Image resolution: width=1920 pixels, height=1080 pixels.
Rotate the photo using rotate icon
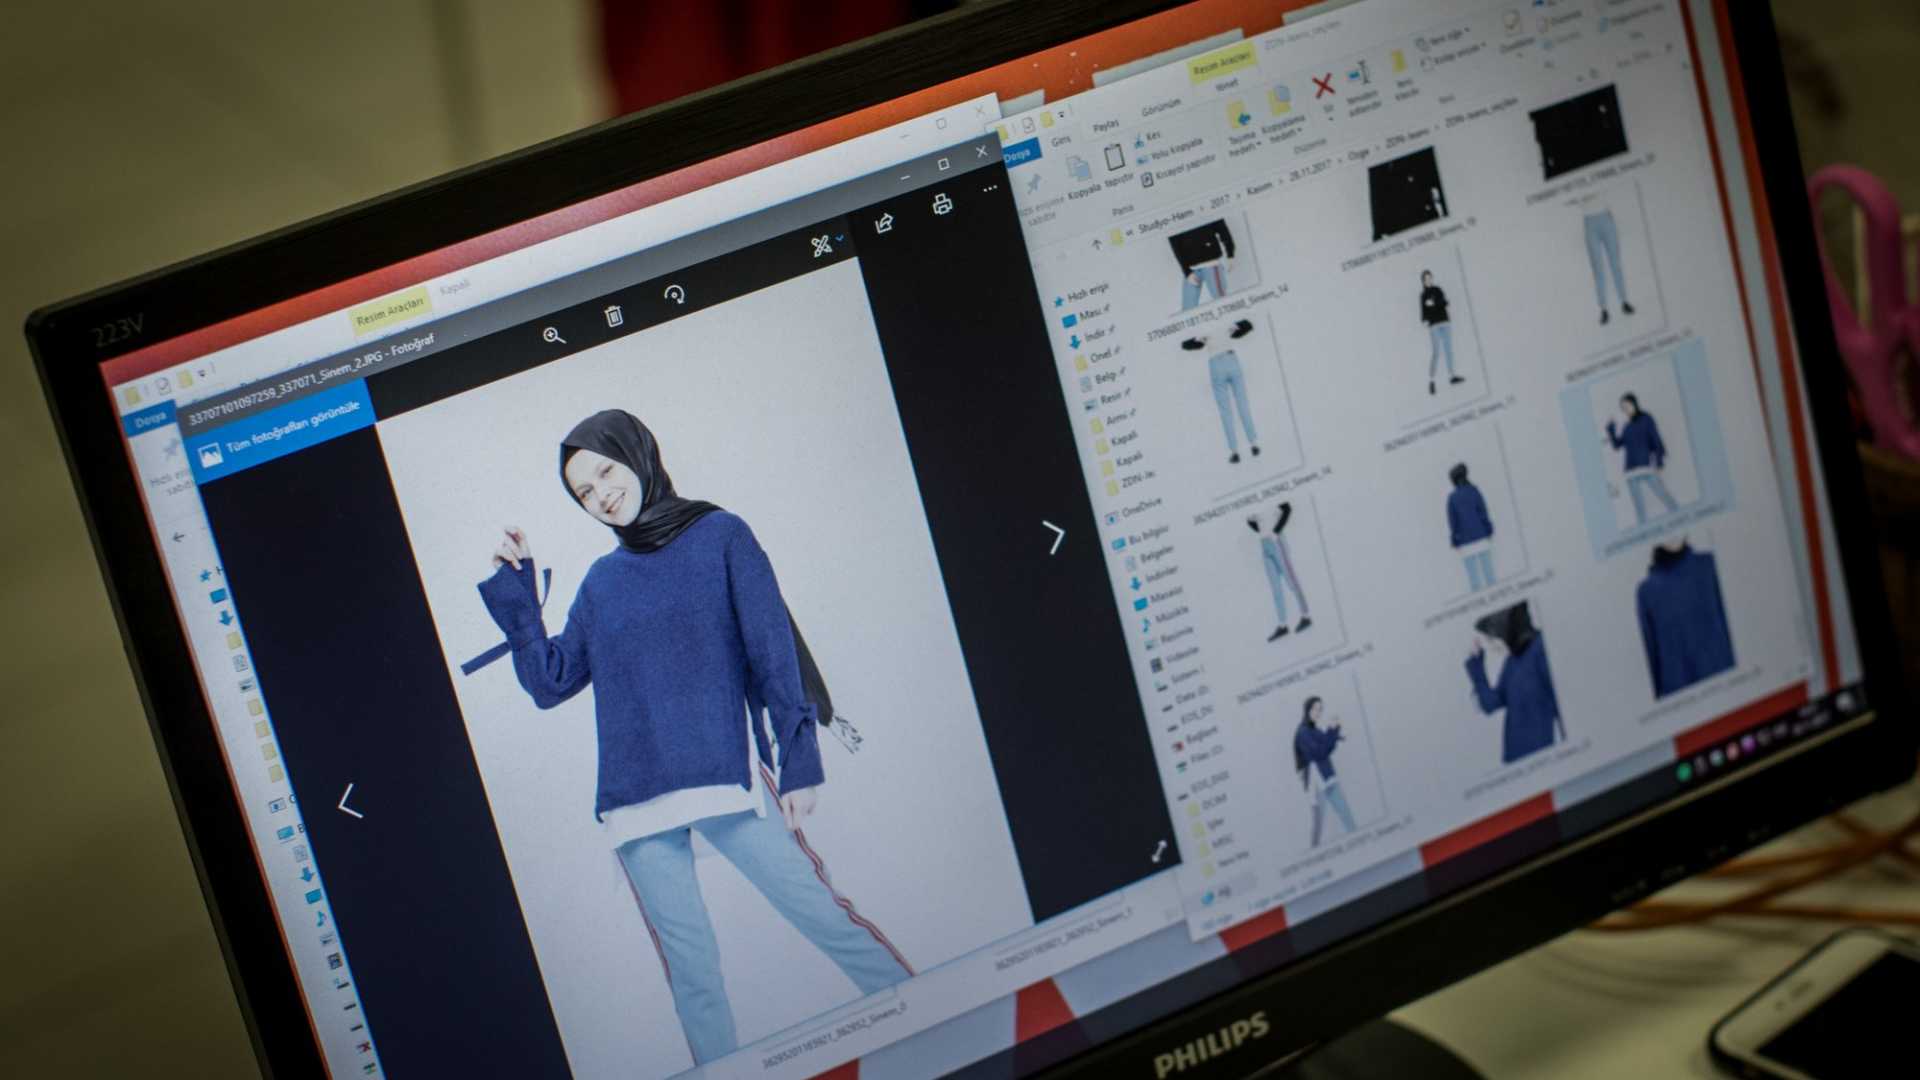(675, 294)
